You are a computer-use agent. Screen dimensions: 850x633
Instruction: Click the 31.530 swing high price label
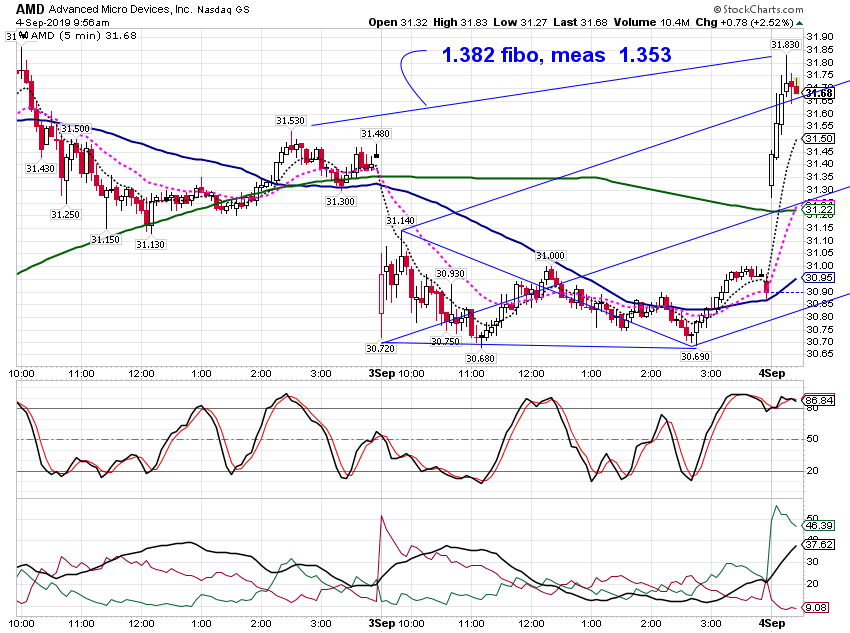pyautogui.click(x=290, y=120)
